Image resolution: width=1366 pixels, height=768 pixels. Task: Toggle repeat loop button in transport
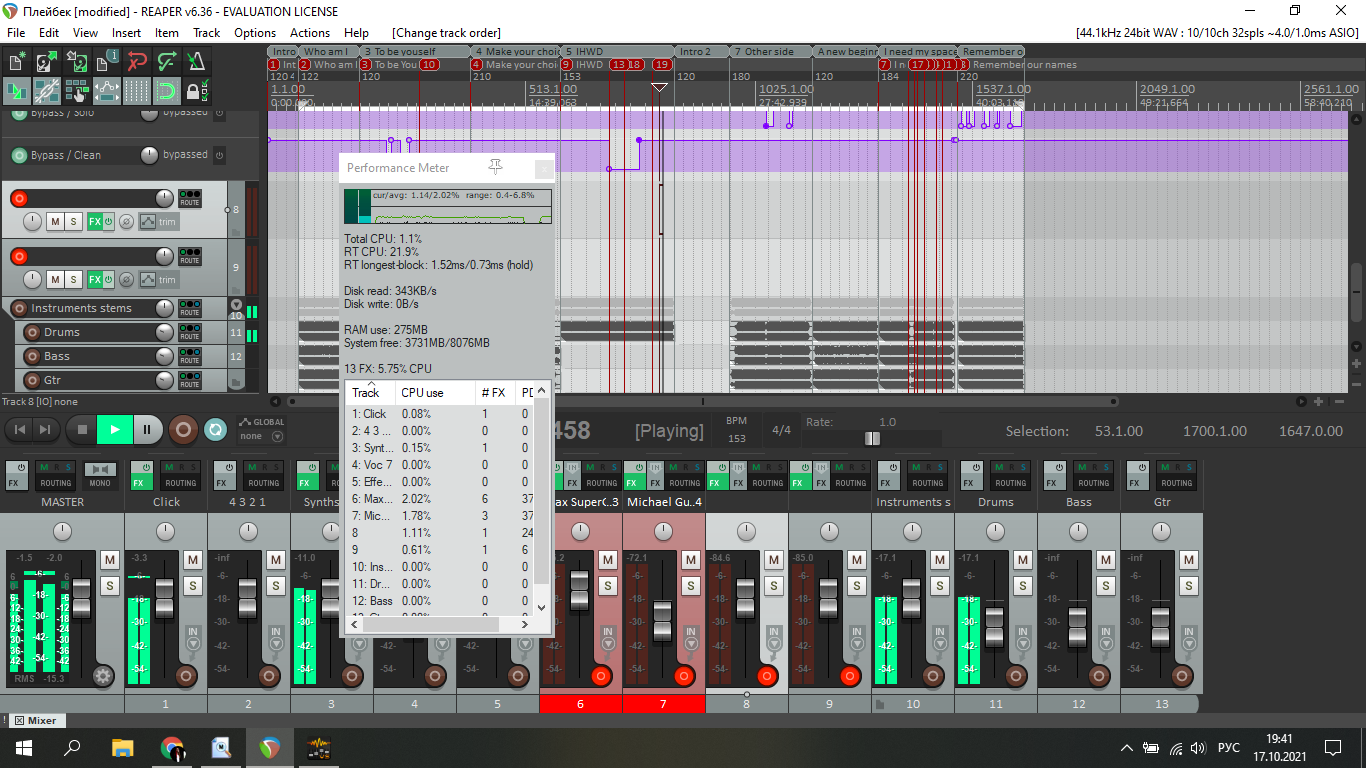point(215,430)
